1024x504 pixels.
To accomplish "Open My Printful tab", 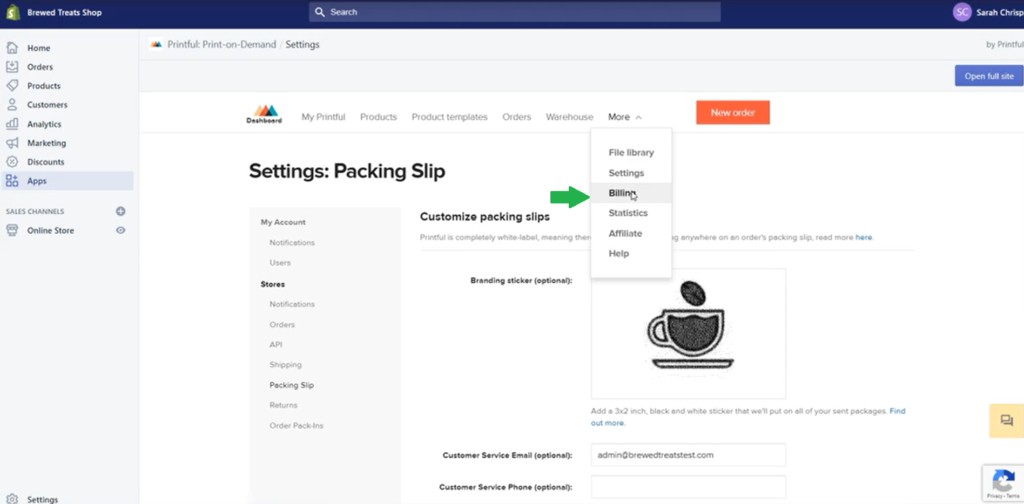I will (323, 118).
